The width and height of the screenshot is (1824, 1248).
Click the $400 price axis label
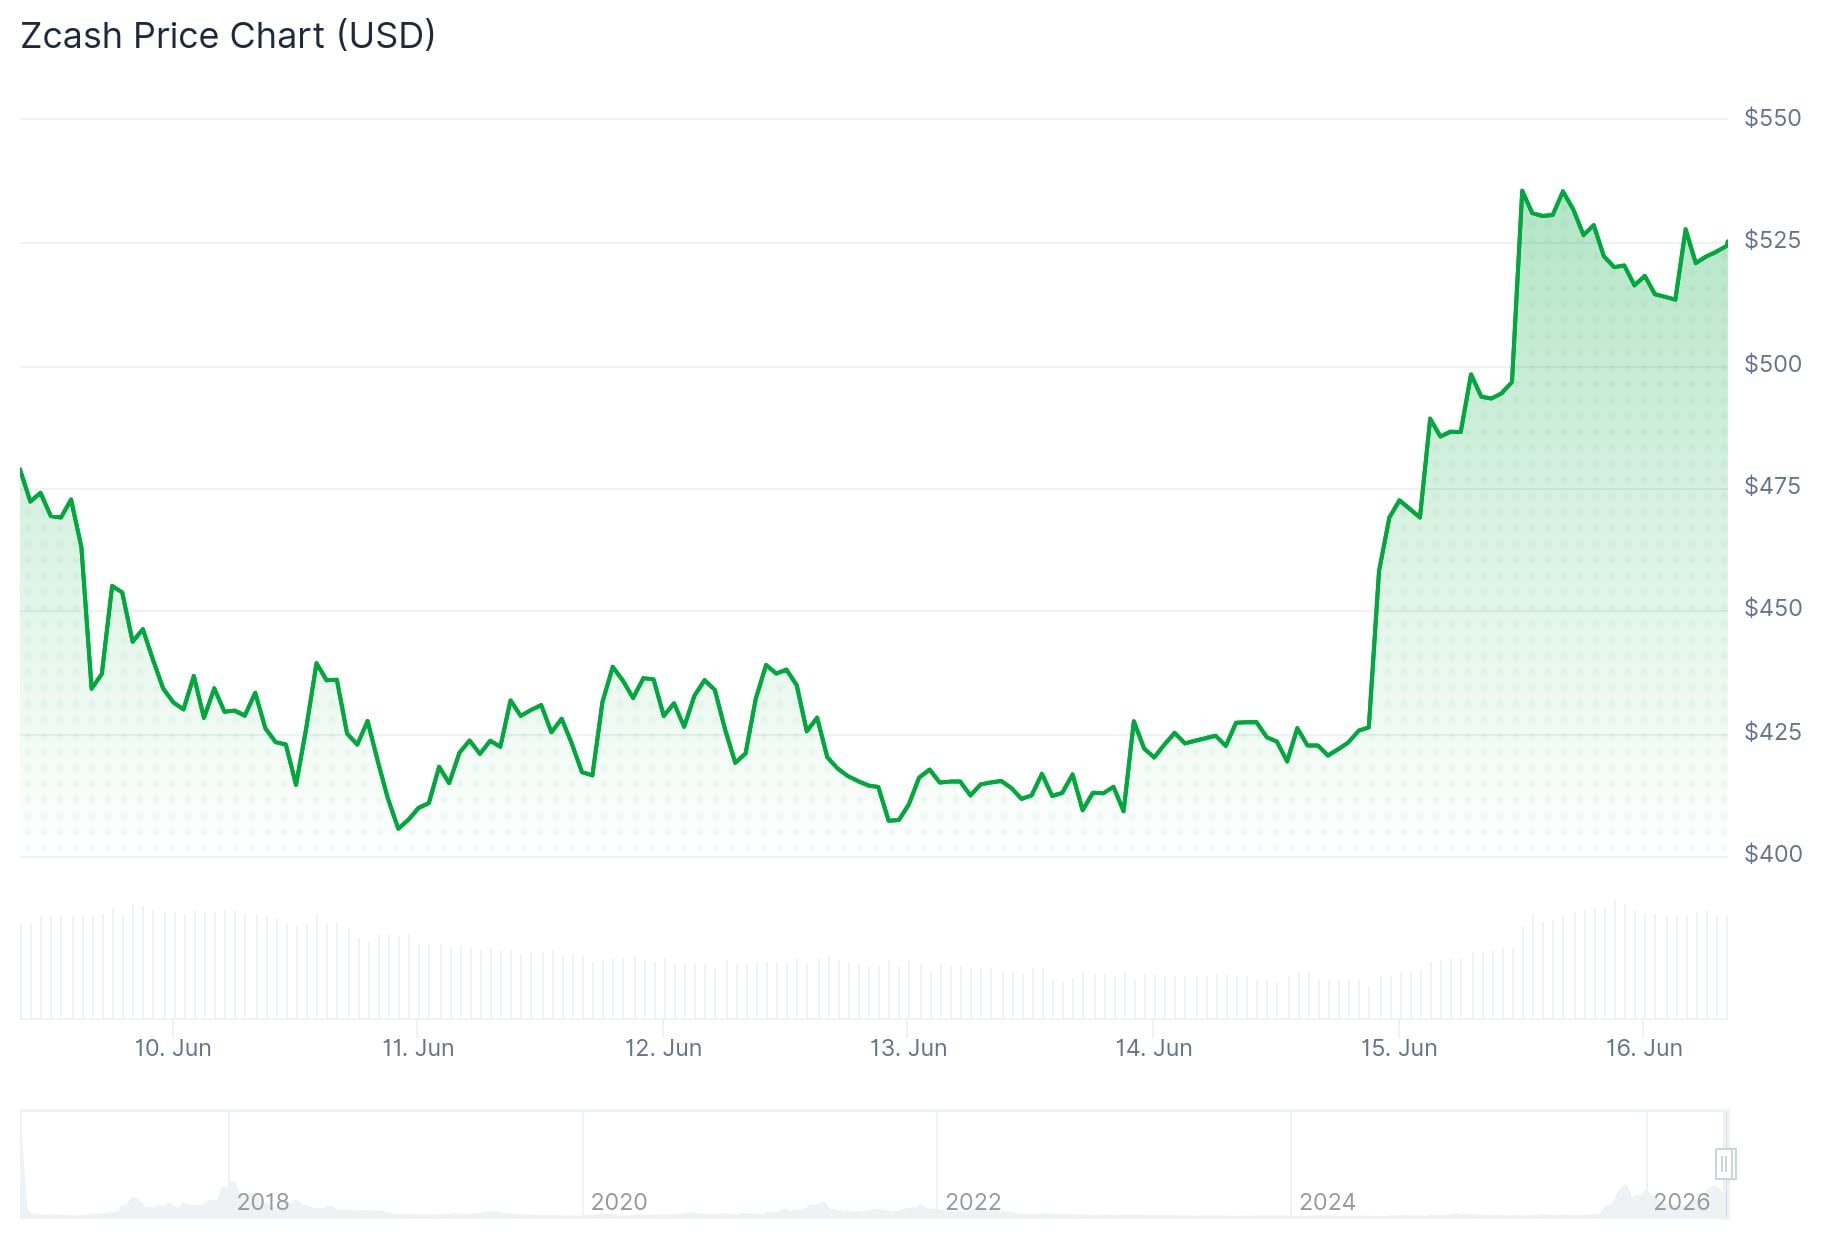point(1772,854)
